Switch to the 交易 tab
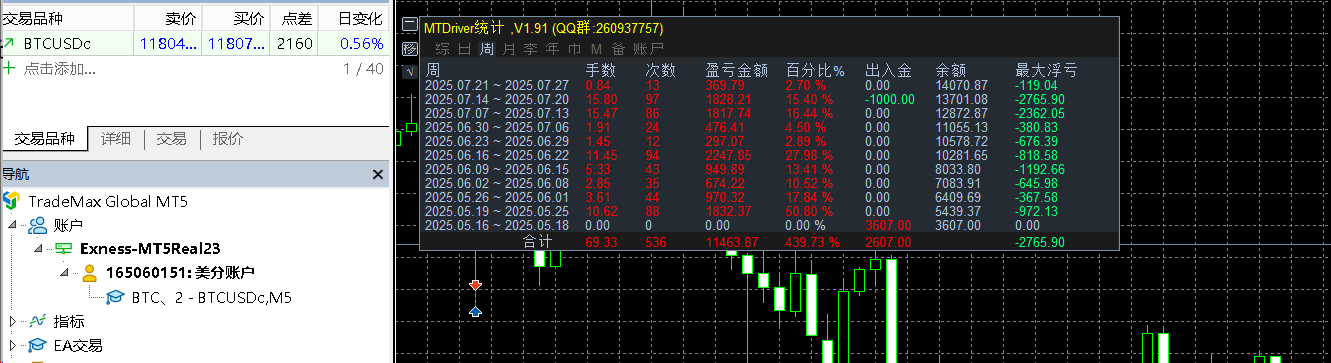1331x363 pixels. [x=171, y=139]
